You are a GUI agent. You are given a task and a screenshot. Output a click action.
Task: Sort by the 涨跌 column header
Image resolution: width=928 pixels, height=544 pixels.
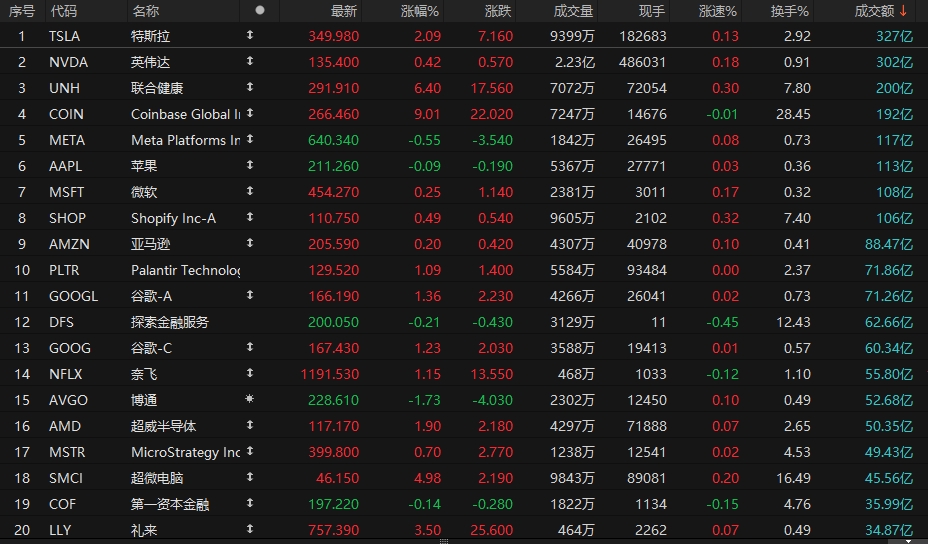point(498,11)
